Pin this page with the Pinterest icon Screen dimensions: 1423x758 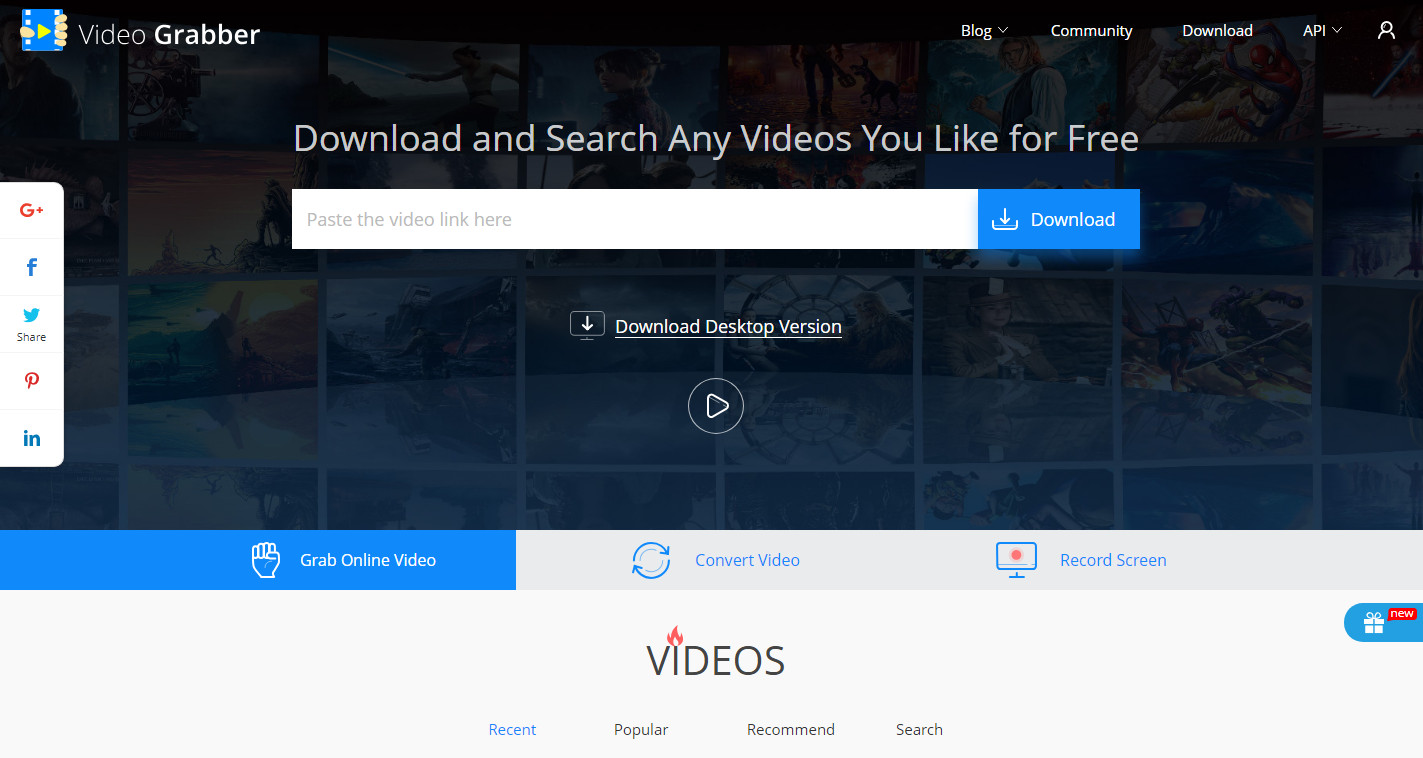click(32, 381)
